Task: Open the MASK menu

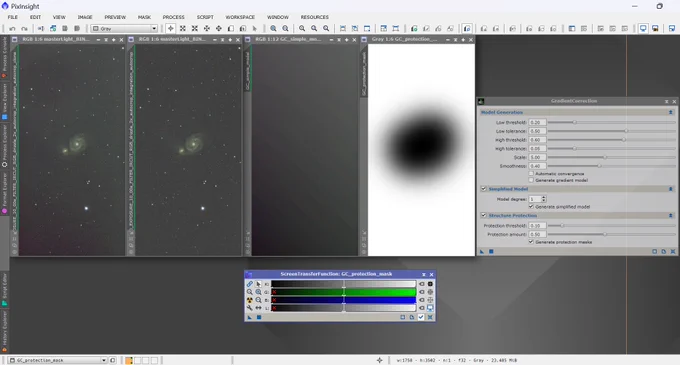Action: (144, 17)
